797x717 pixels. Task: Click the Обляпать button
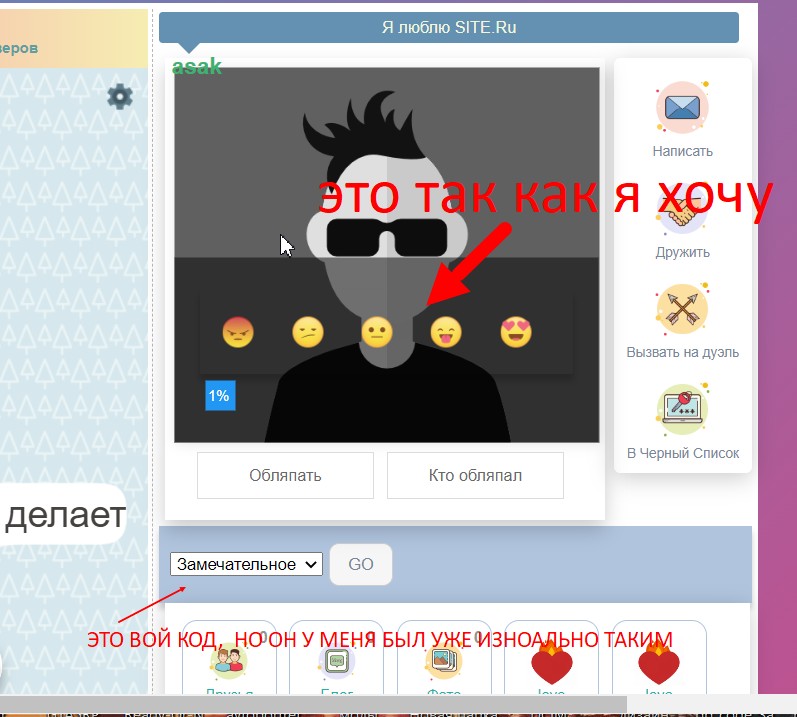coord(285,475)
